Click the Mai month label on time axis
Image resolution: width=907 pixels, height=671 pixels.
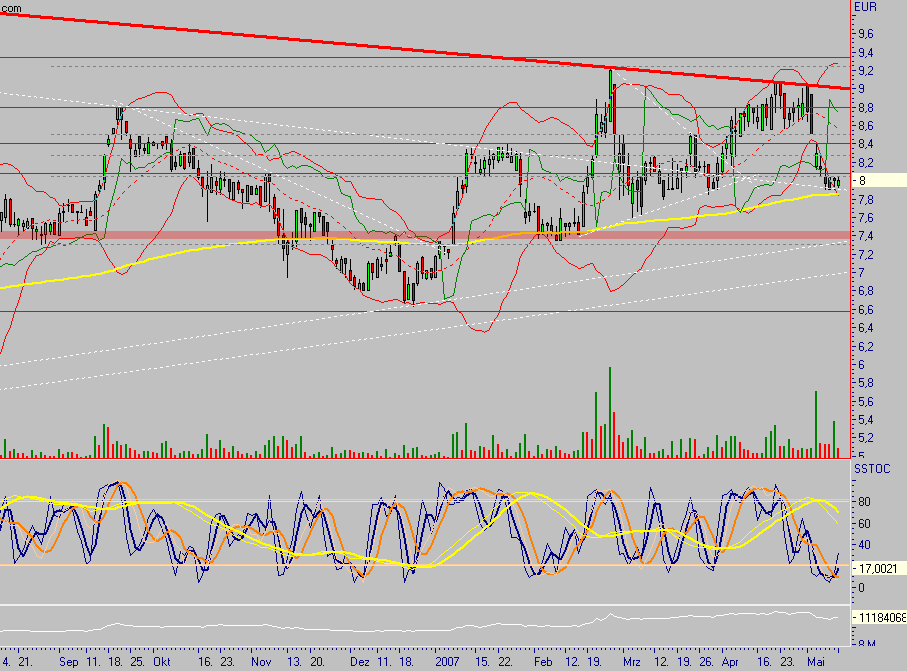(816, 661)
